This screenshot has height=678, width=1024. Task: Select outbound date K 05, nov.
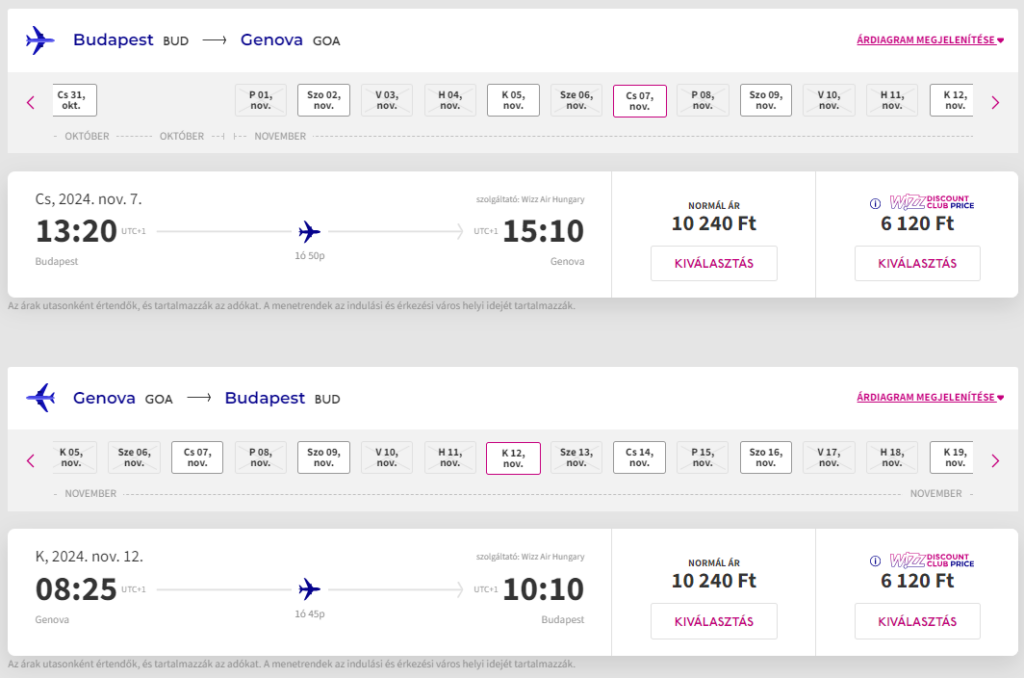(x=513, y=100)
